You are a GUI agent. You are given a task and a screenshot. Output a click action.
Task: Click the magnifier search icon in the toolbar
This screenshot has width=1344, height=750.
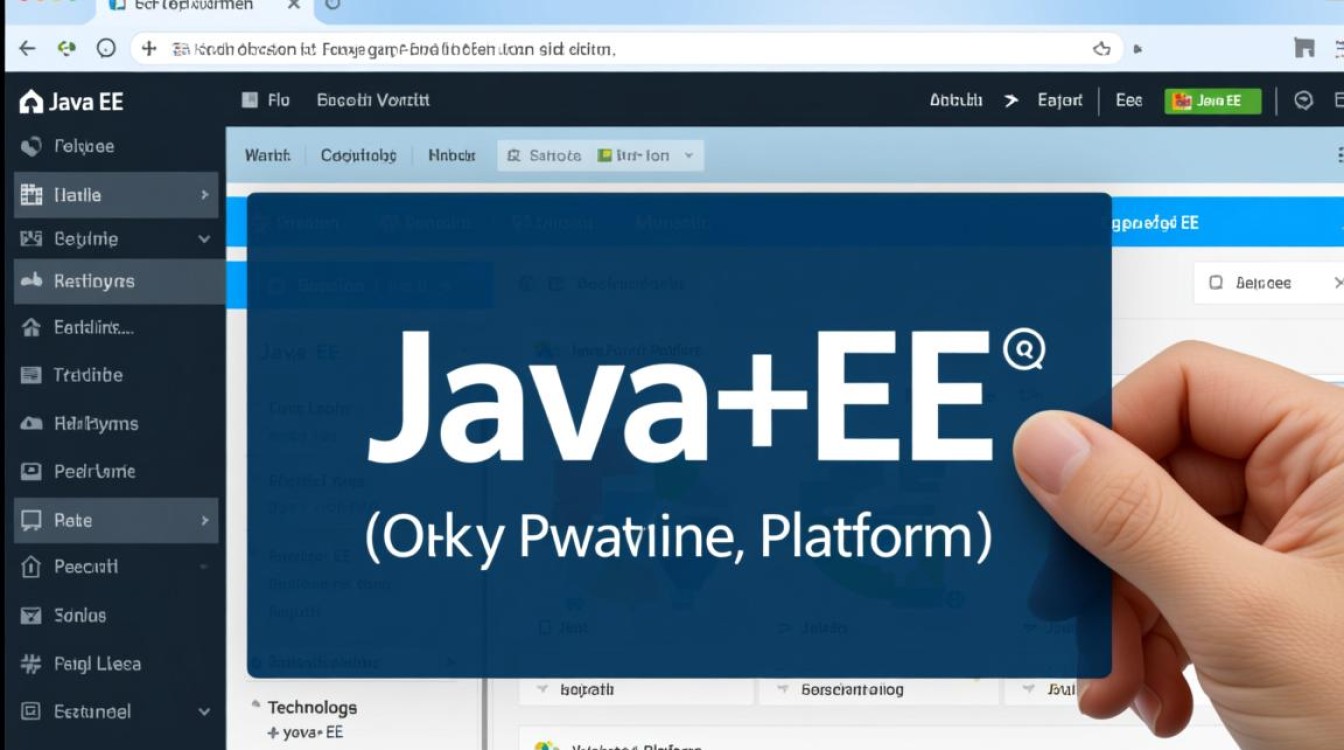point(513,155)
